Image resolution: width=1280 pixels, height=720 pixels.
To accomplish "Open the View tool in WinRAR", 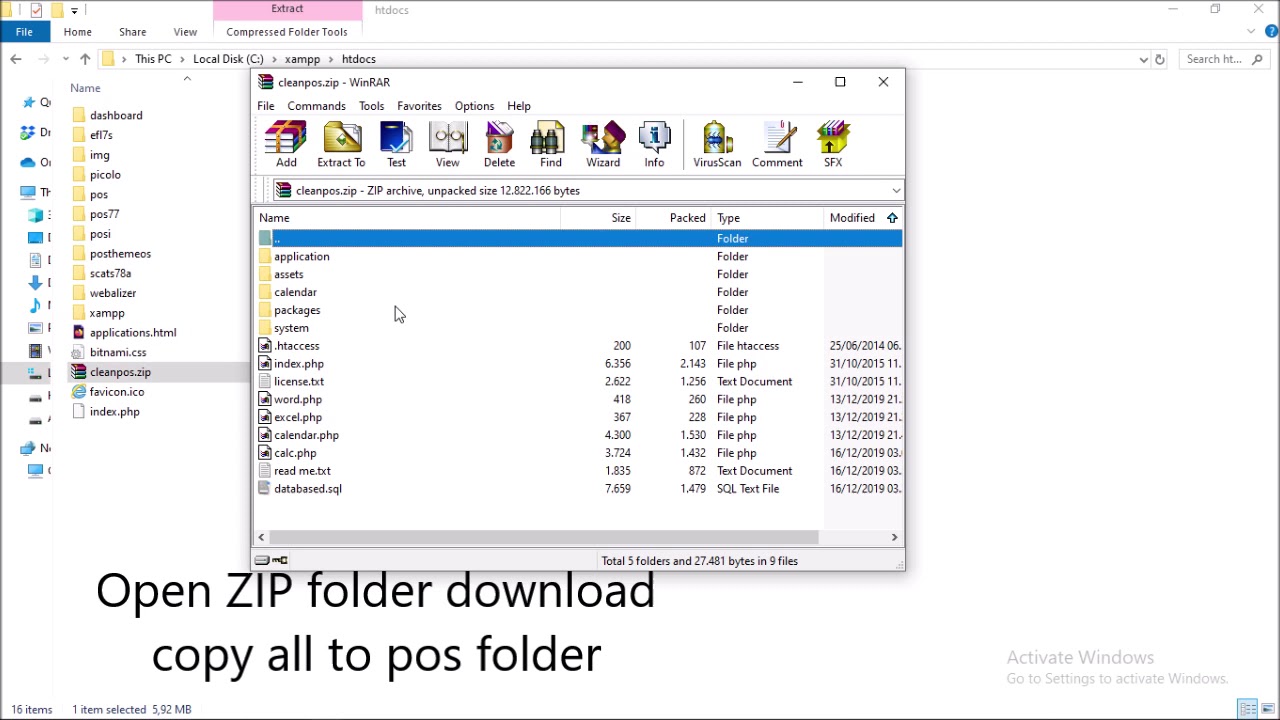I will coord(447,144).
